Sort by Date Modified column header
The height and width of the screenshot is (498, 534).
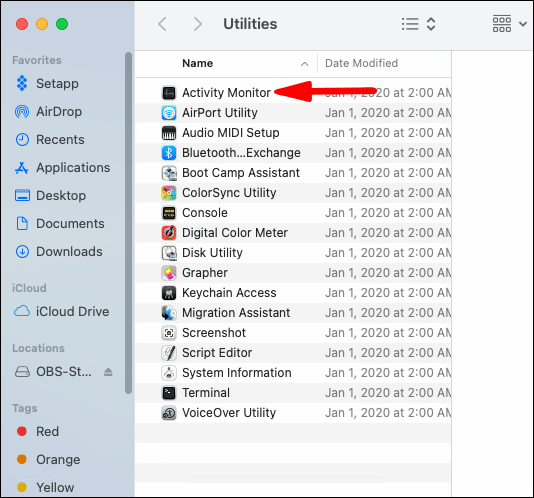click(361, 63)
